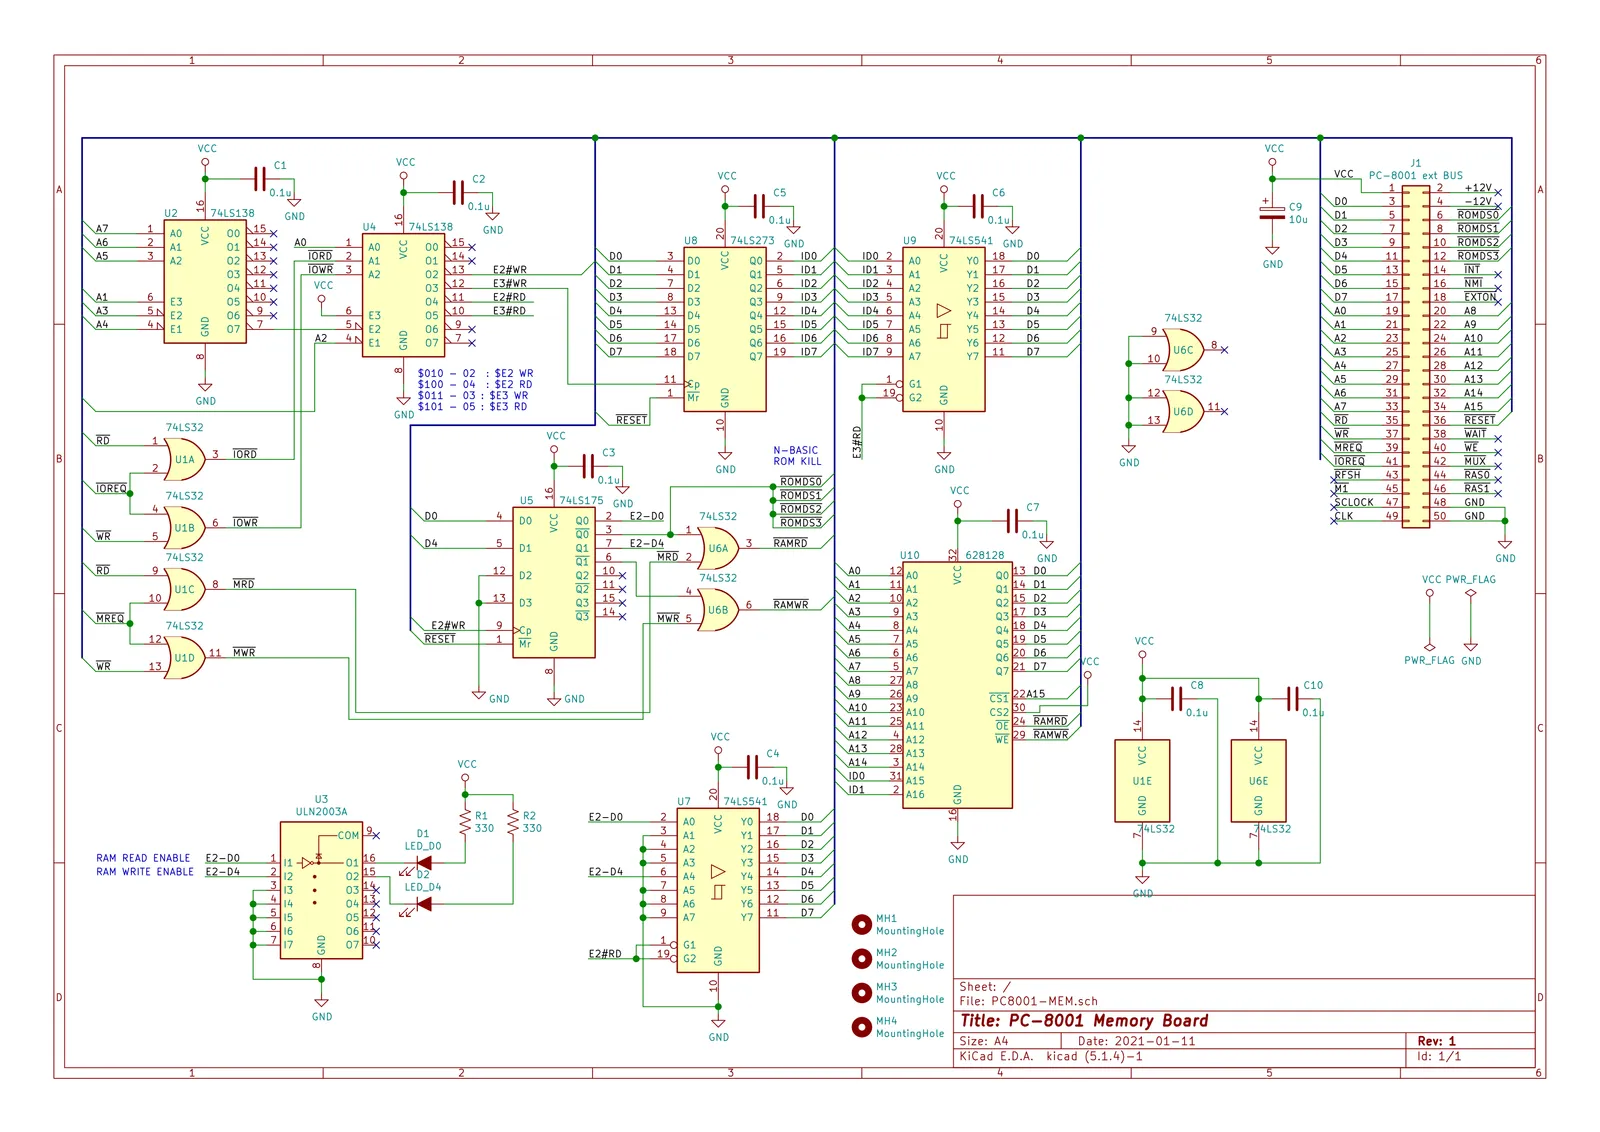
Task: Select the U1B OR gate symbol
Action: coord(184,528)
